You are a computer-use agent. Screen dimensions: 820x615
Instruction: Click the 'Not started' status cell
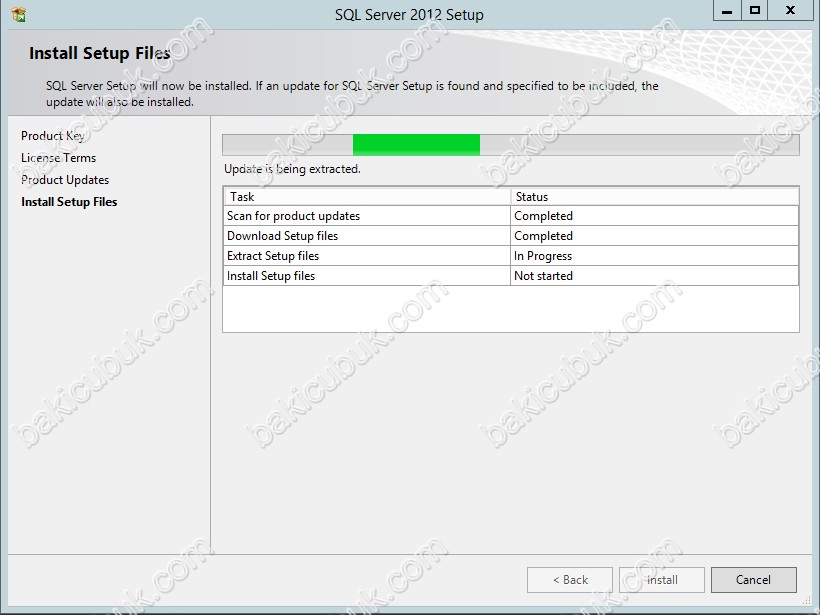click(654, 276)
